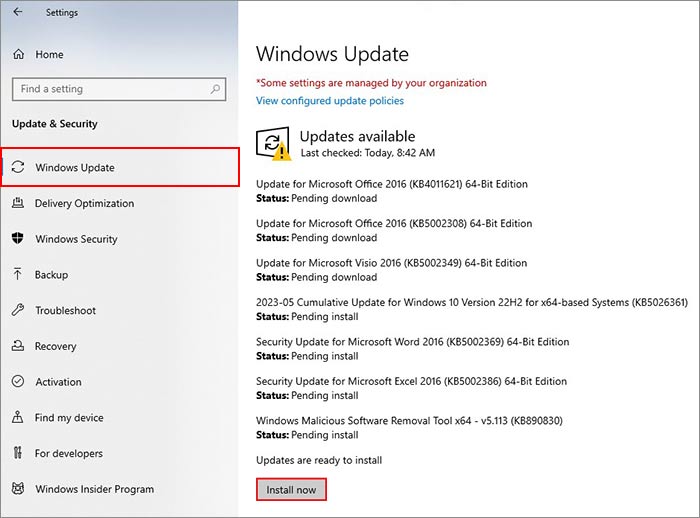Image resolution: width=700 pixels, height=518 pixels.
Task: Click the For developers tools icon
Action: coord(17,453)
